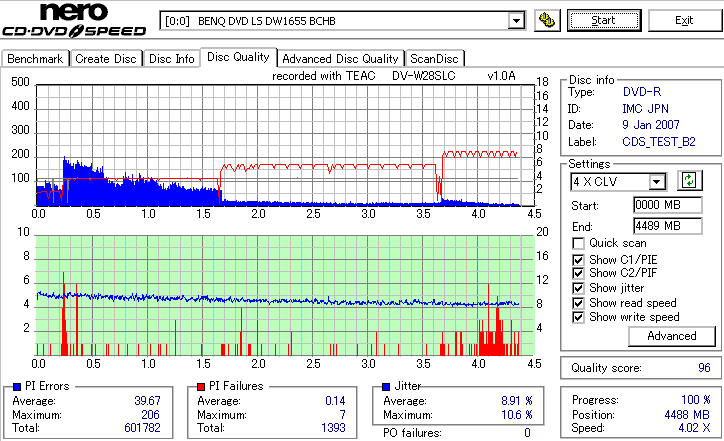Click the label value CDS_TEST_B2
Image resolution: width=724 pixels, height=441 pixels.
click(x=659, y=142)
